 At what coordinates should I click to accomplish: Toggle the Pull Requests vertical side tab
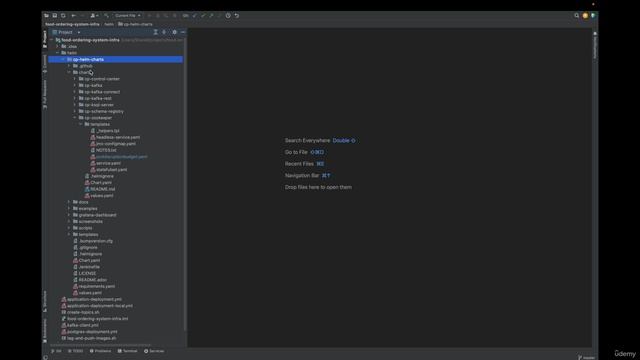45,94
